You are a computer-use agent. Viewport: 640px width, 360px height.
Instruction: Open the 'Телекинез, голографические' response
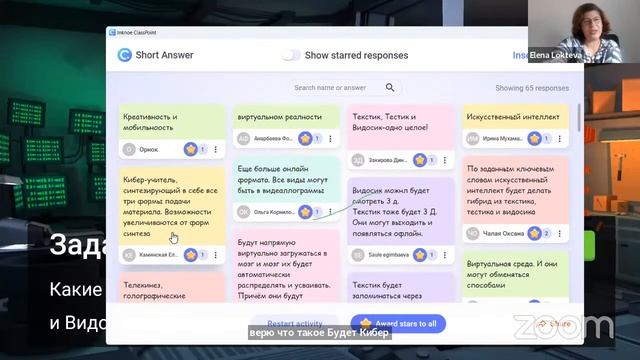(172, 288)
